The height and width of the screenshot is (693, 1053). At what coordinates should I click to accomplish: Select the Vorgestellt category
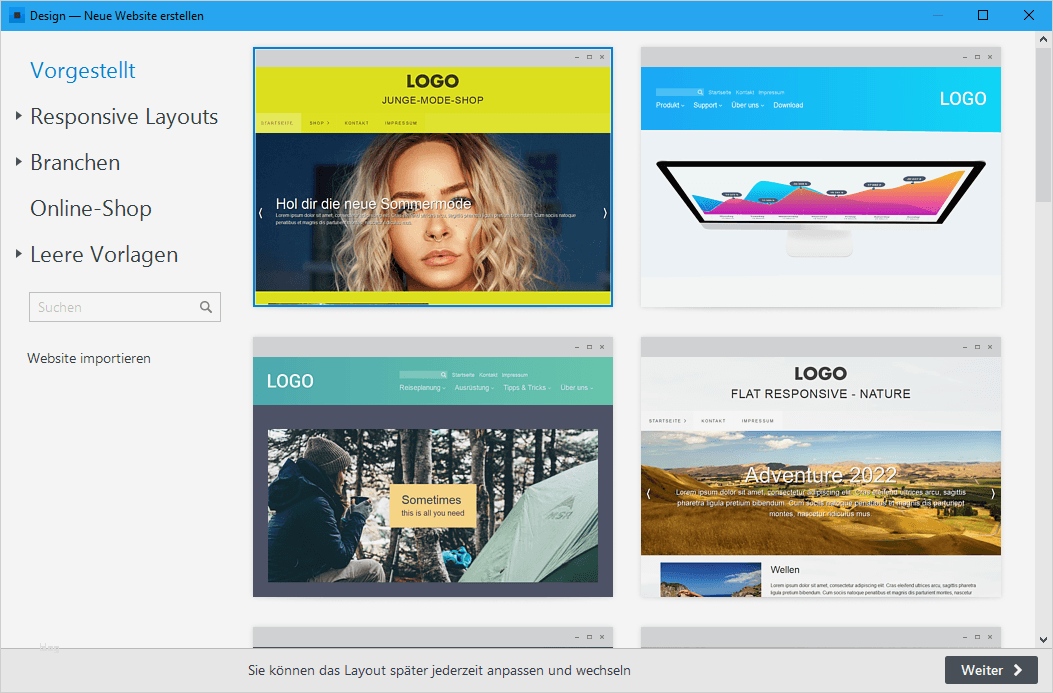coord(82,70)
